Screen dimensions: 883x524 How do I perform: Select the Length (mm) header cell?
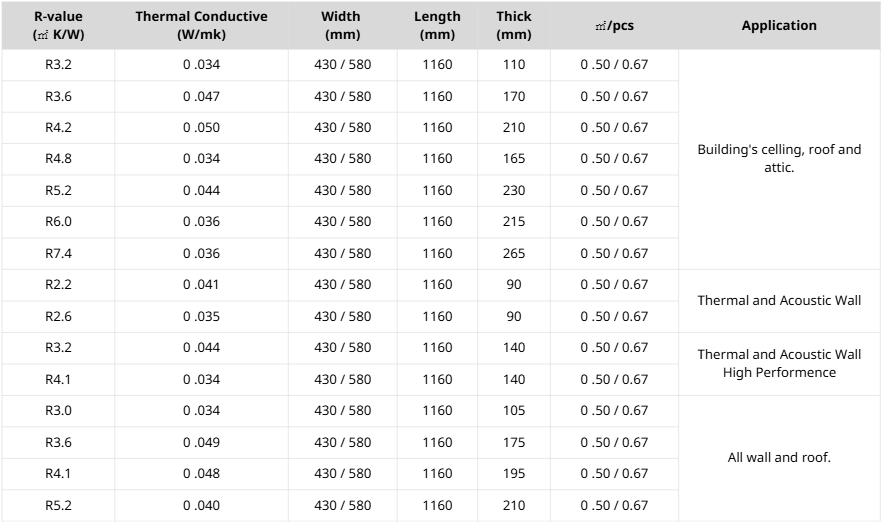click(x=437, y=25)
